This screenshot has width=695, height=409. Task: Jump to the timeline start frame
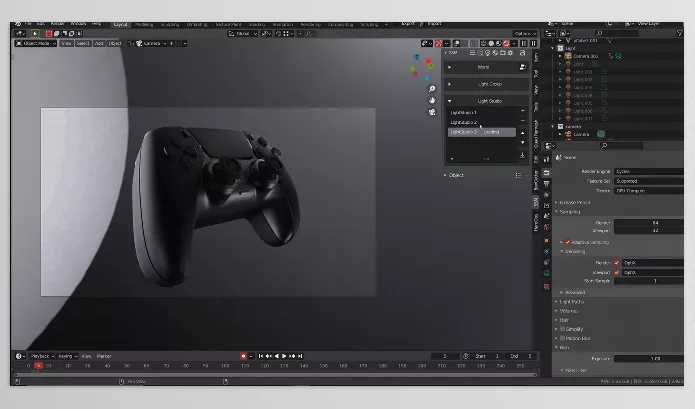261,356
